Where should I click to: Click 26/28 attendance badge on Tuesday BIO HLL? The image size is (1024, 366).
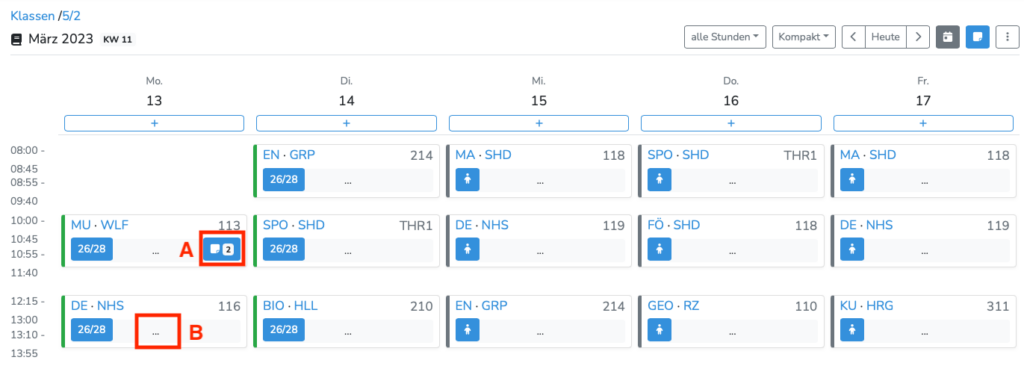(x=283, y=330)
